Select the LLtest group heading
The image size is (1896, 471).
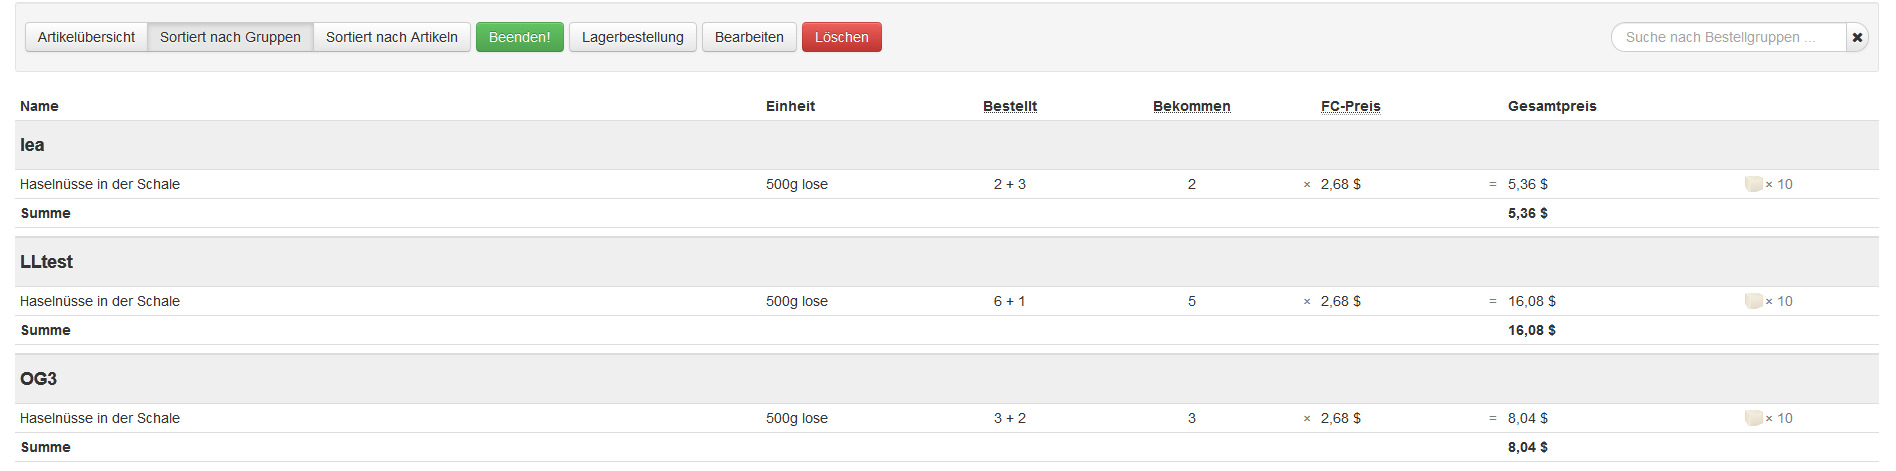coord(46,262)
